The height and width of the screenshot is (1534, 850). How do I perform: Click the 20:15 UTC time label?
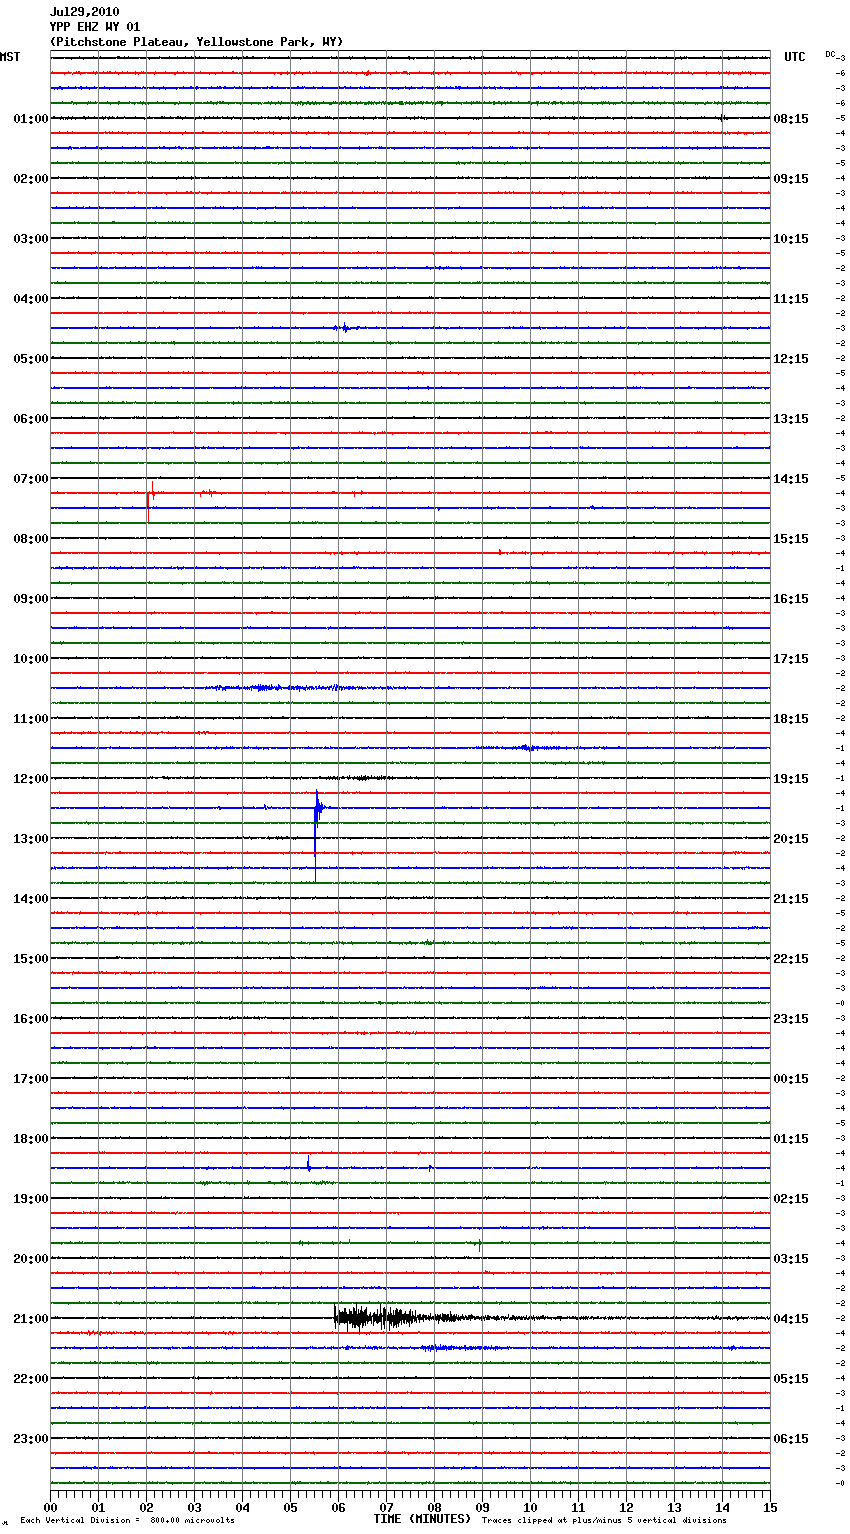click(791, 839)
